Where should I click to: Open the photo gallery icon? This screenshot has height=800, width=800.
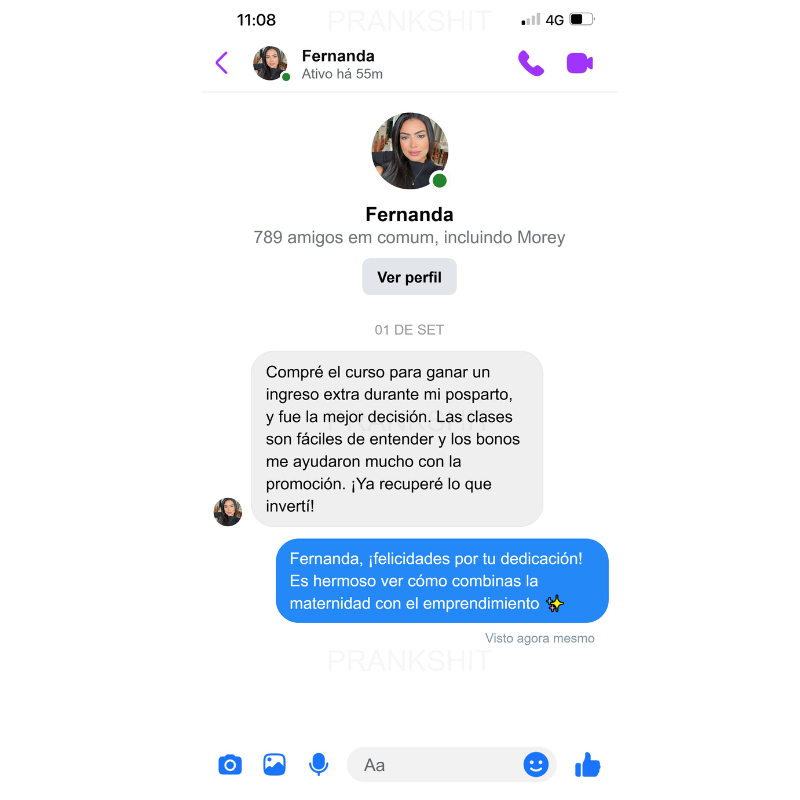[274, 764]
